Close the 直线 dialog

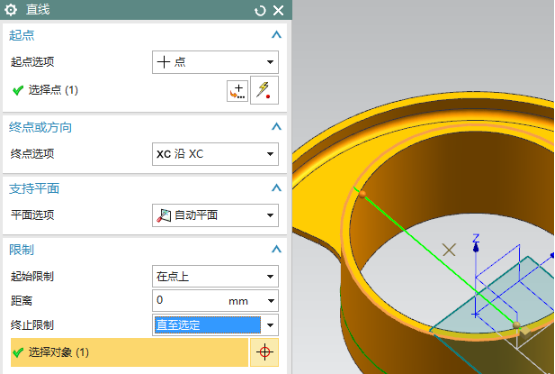[279, 10]
